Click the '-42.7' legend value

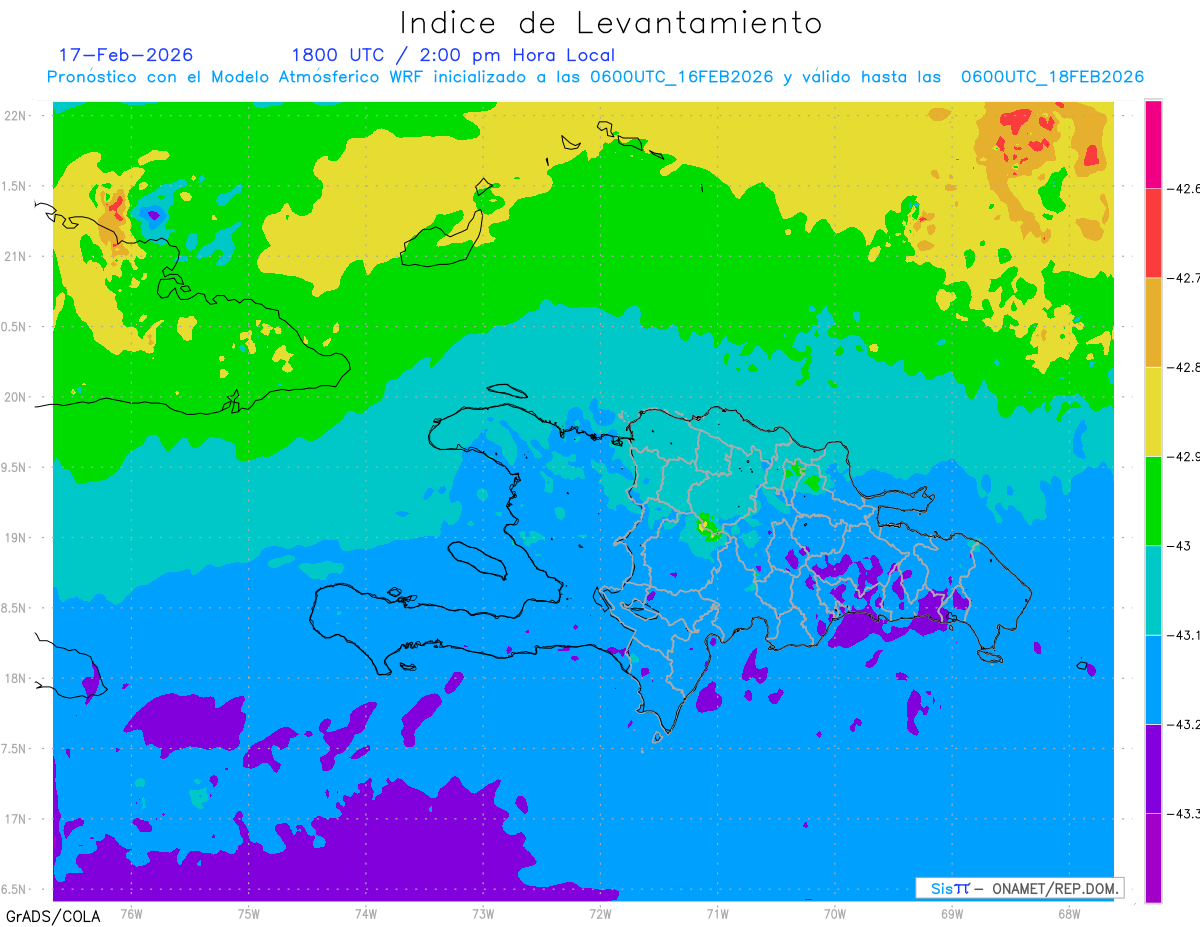1184,277
